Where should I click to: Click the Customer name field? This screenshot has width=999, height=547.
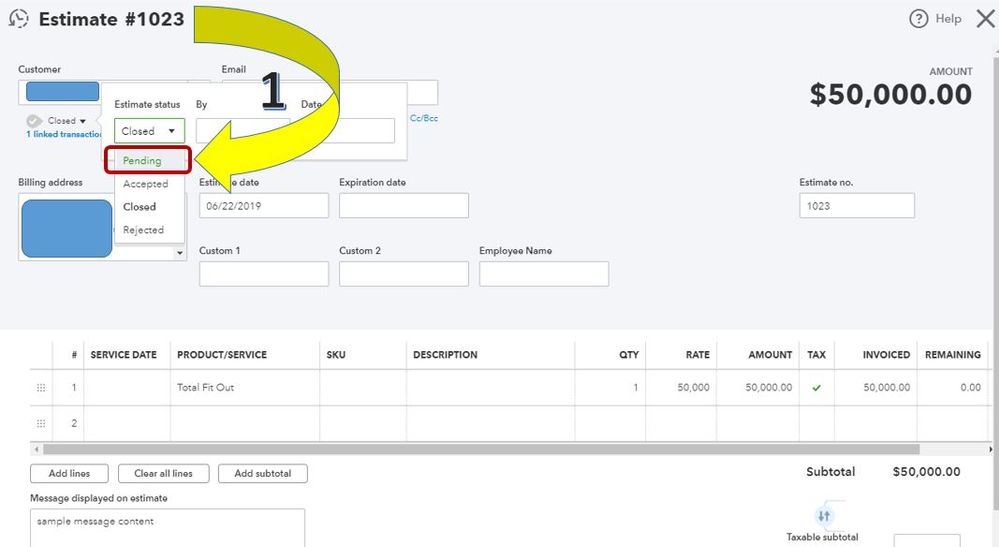62,92
